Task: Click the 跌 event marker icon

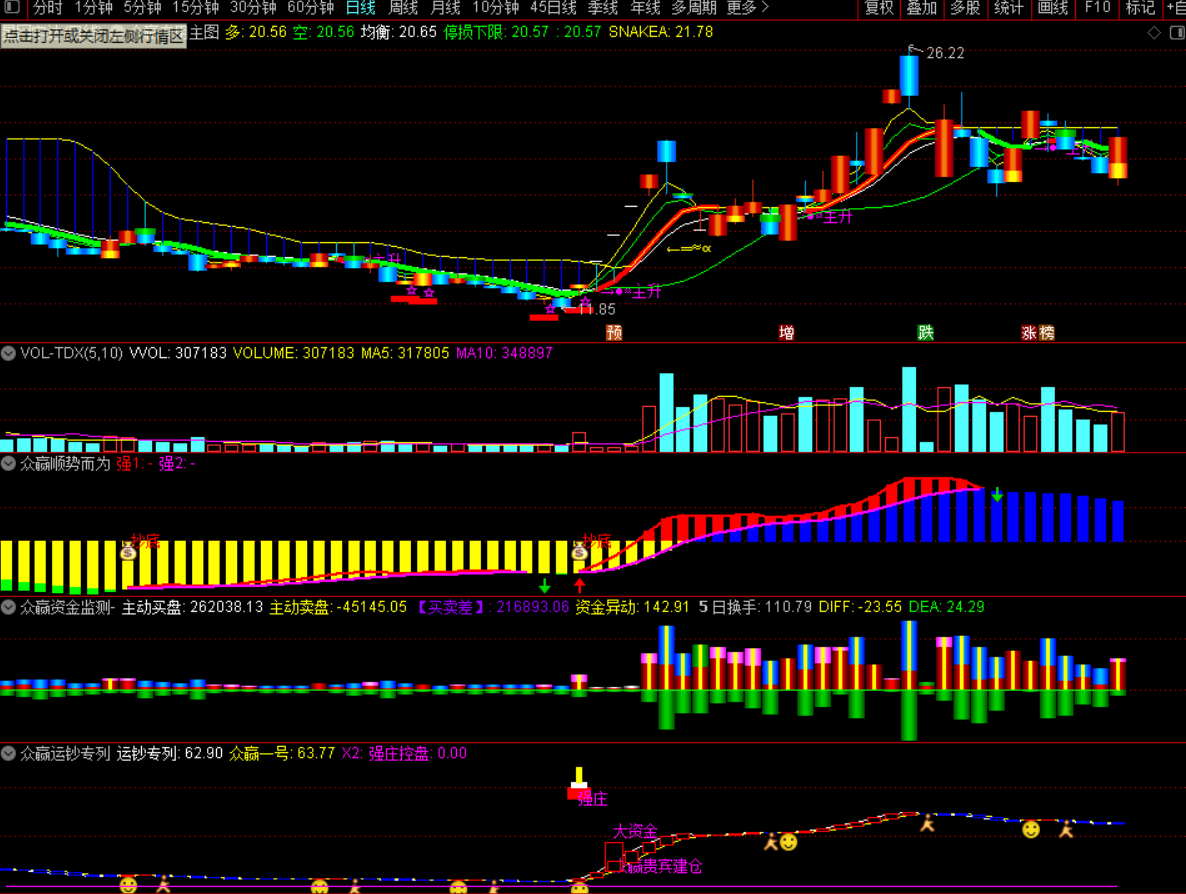Action: pos(926,333)
